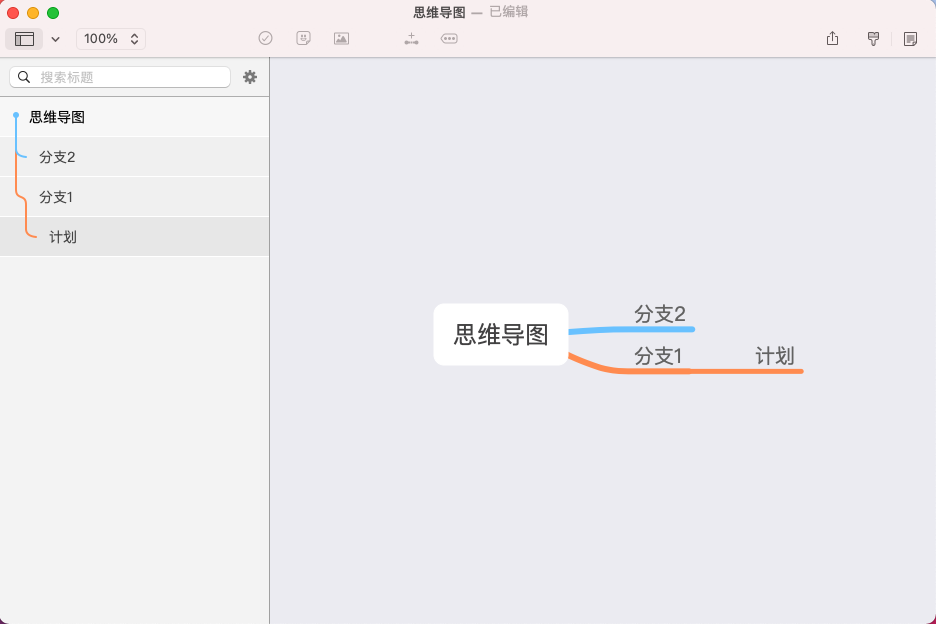This screenshot has width=936, height=624.
Task: Toggle the outline sidebar panel button
Action: pyautogui.click(x=24, y=39)
